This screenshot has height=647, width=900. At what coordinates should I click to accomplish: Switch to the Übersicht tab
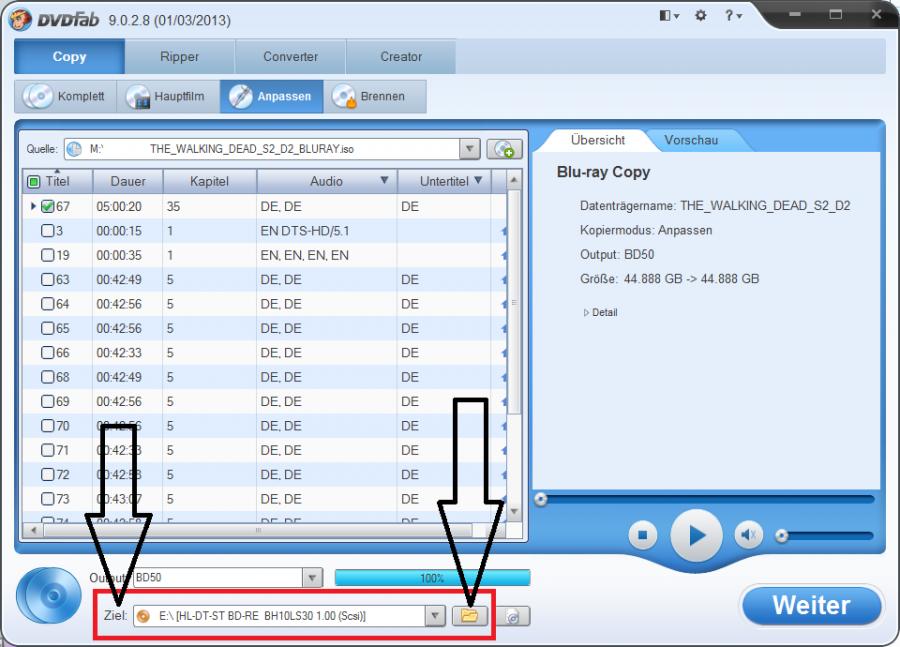(x=598, y=140)
